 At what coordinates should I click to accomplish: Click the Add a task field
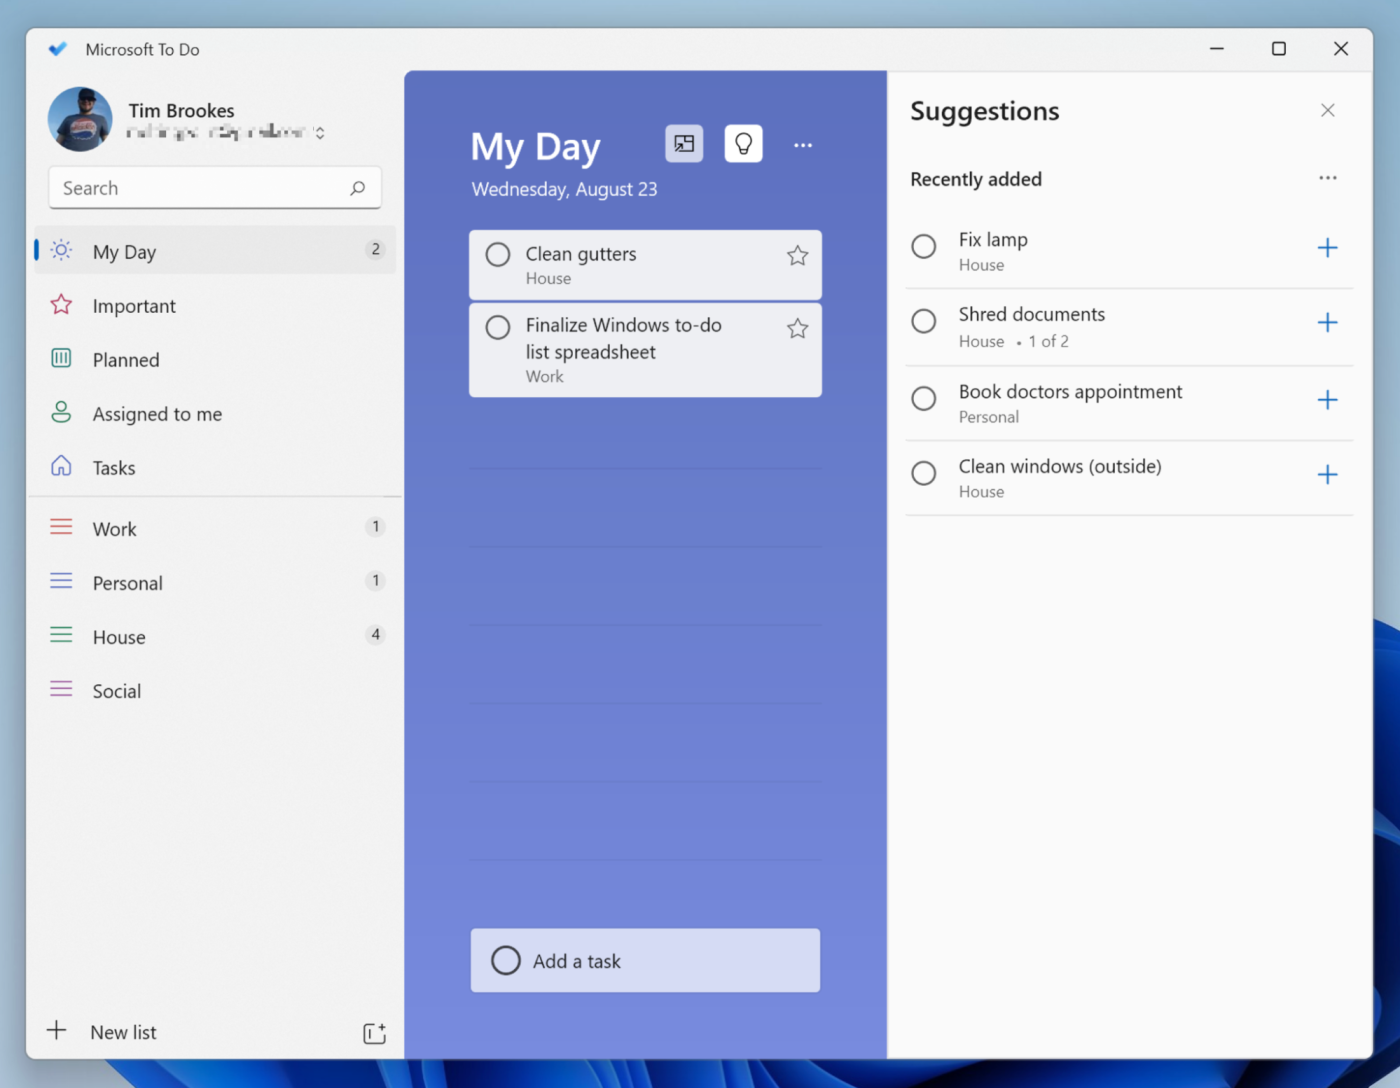coord(645,960)
